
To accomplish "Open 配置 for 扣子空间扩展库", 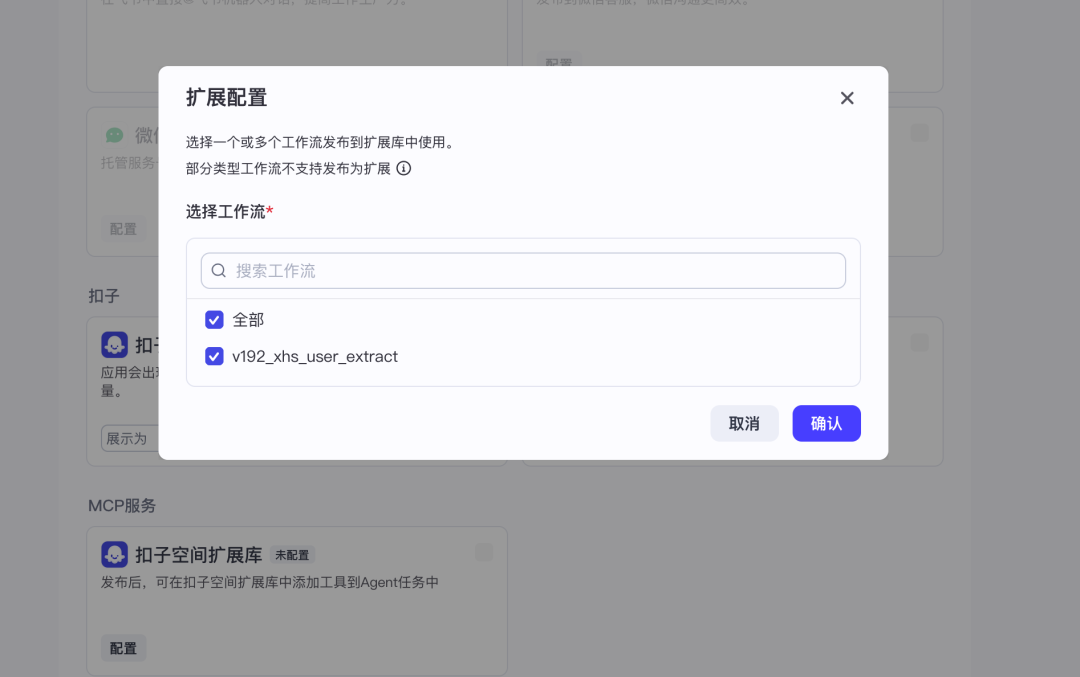I will tap(123, 648).
